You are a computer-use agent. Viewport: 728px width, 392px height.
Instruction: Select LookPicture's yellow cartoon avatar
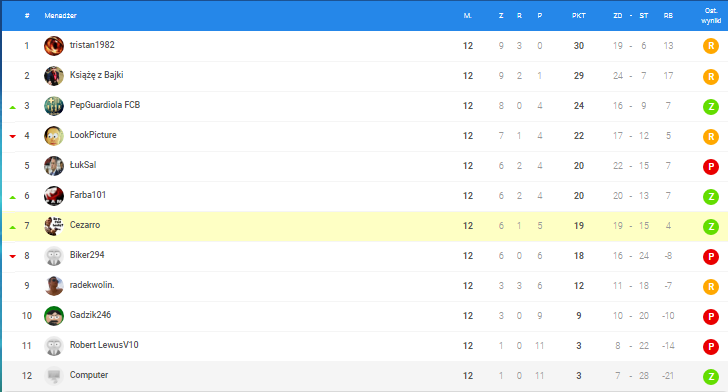(54, 136)
